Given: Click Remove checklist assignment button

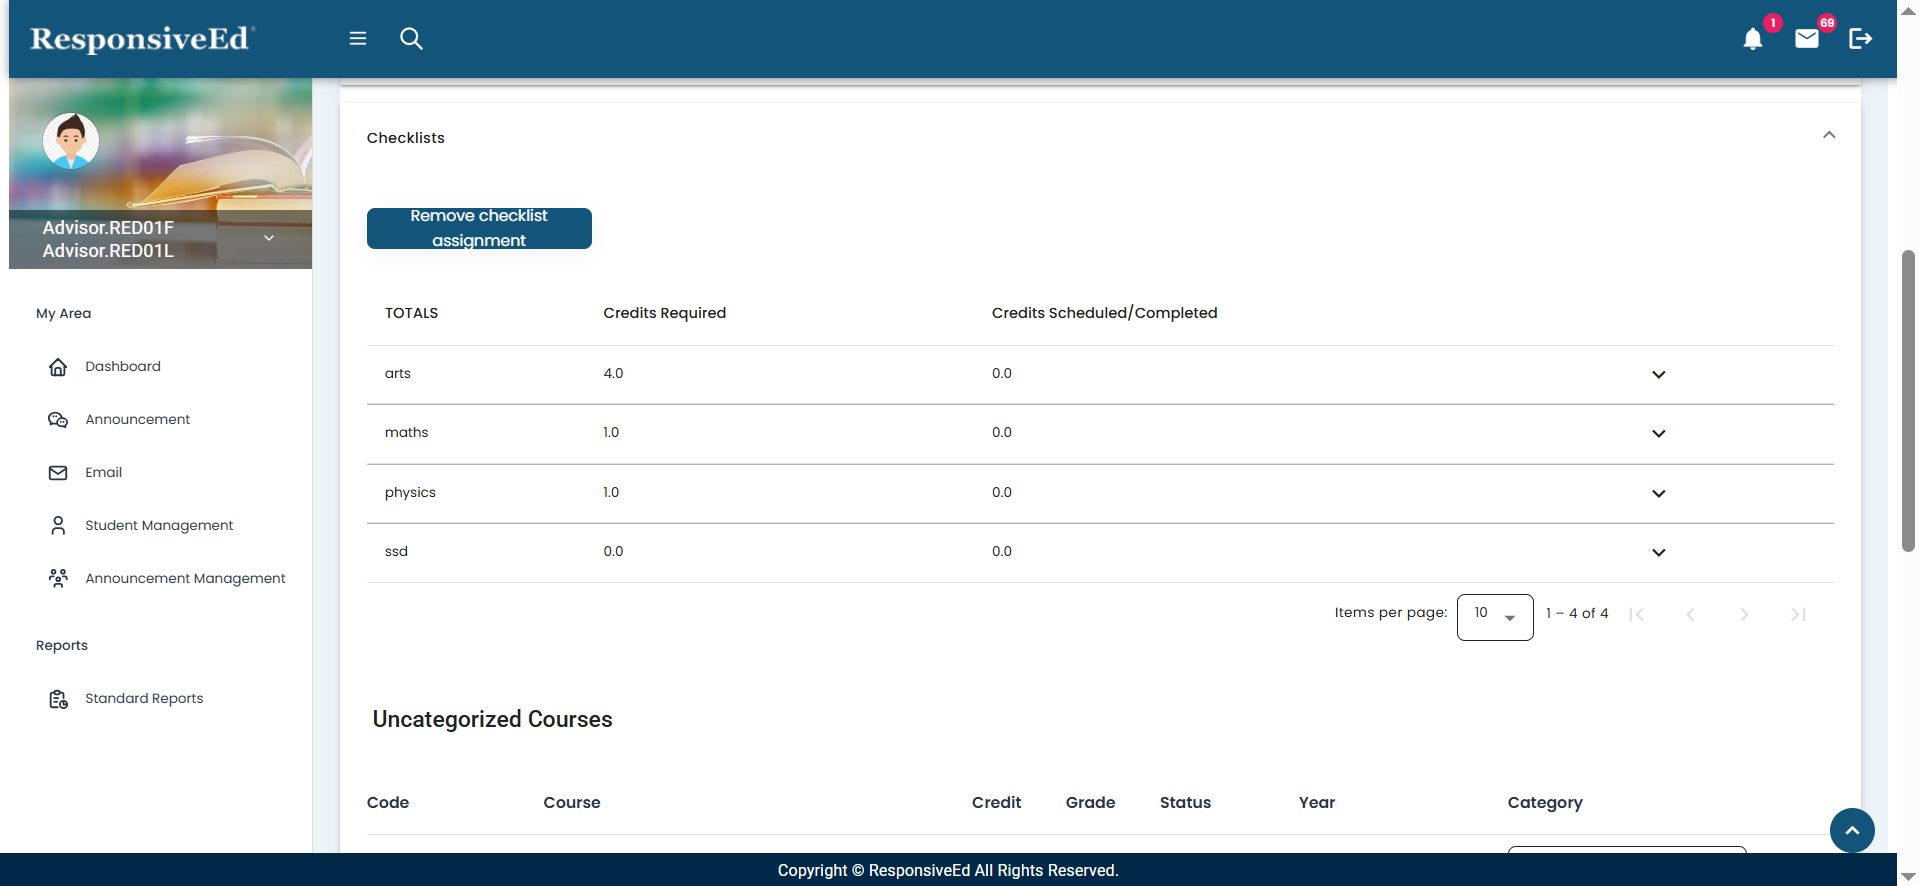Looking at the screenshot, I should pos(479,228).
